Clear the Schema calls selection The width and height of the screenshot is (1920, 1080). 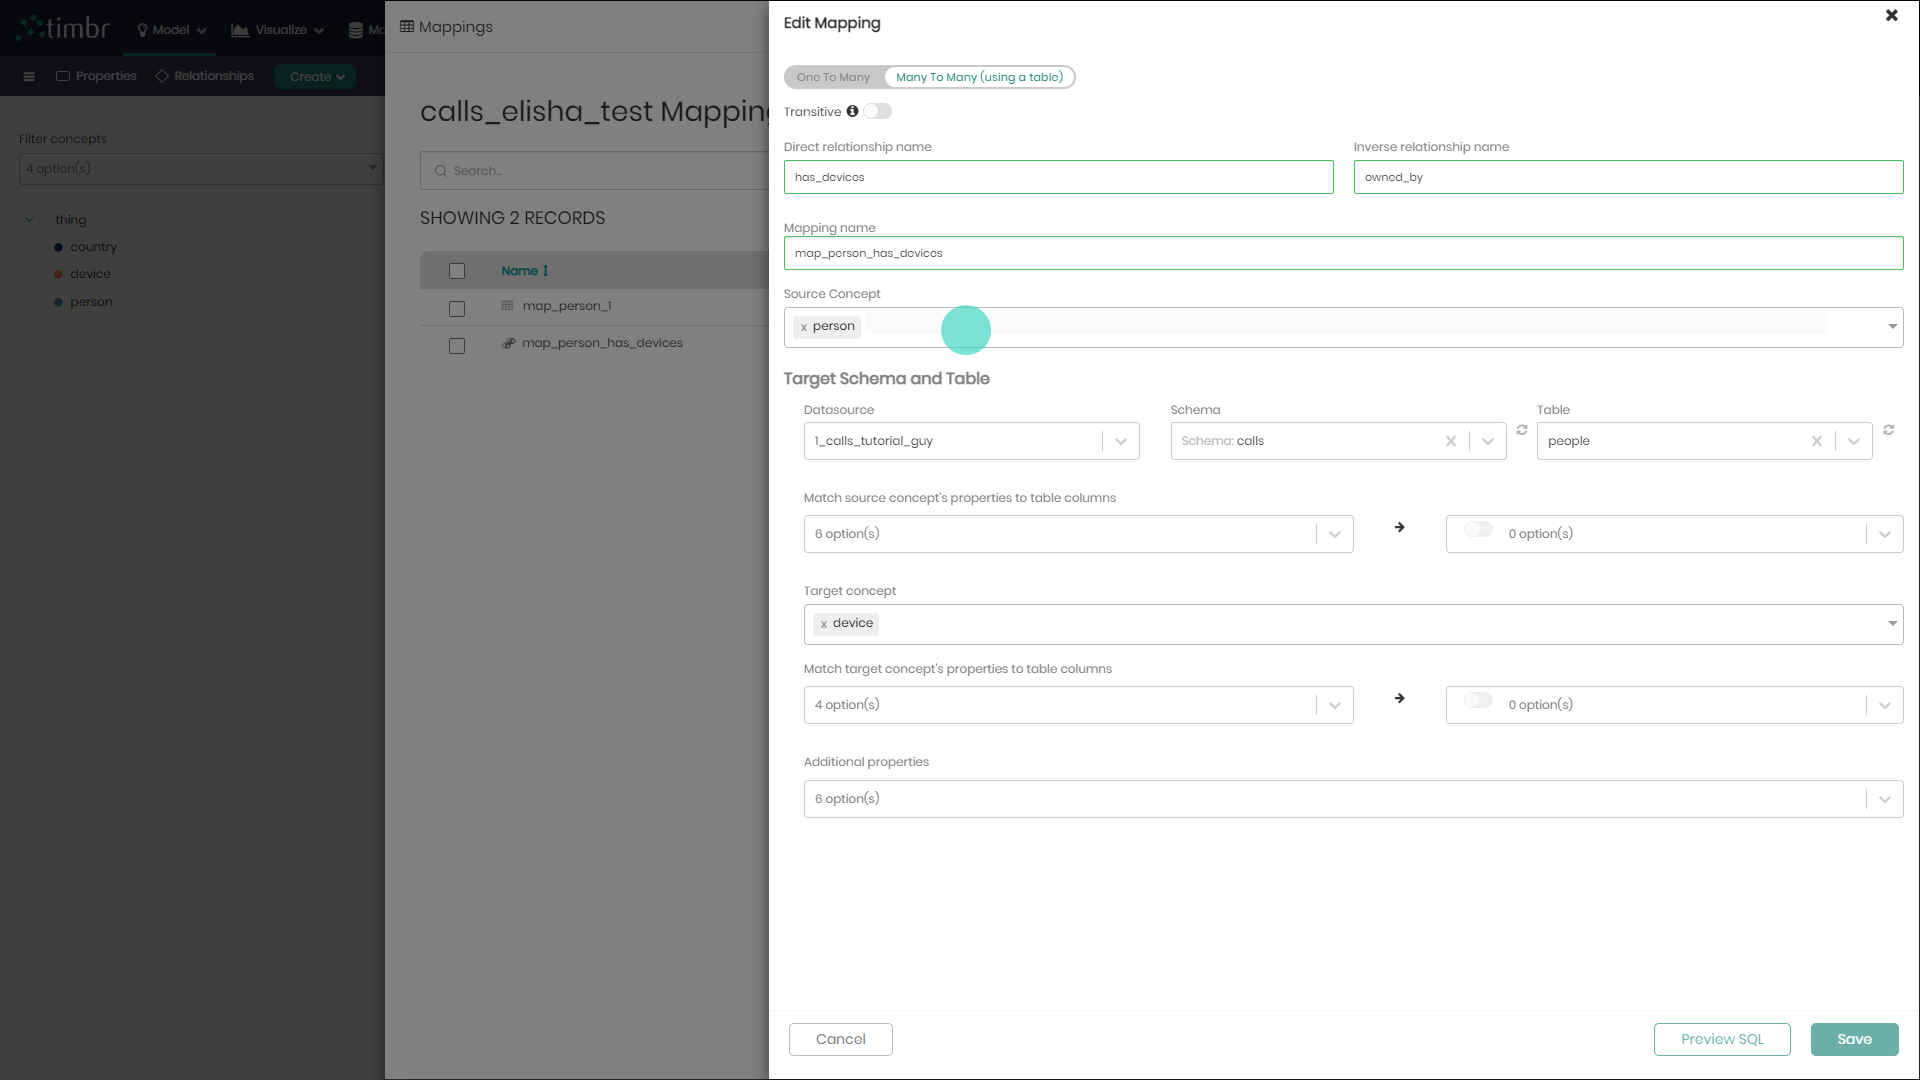(x=1450, y=441)
